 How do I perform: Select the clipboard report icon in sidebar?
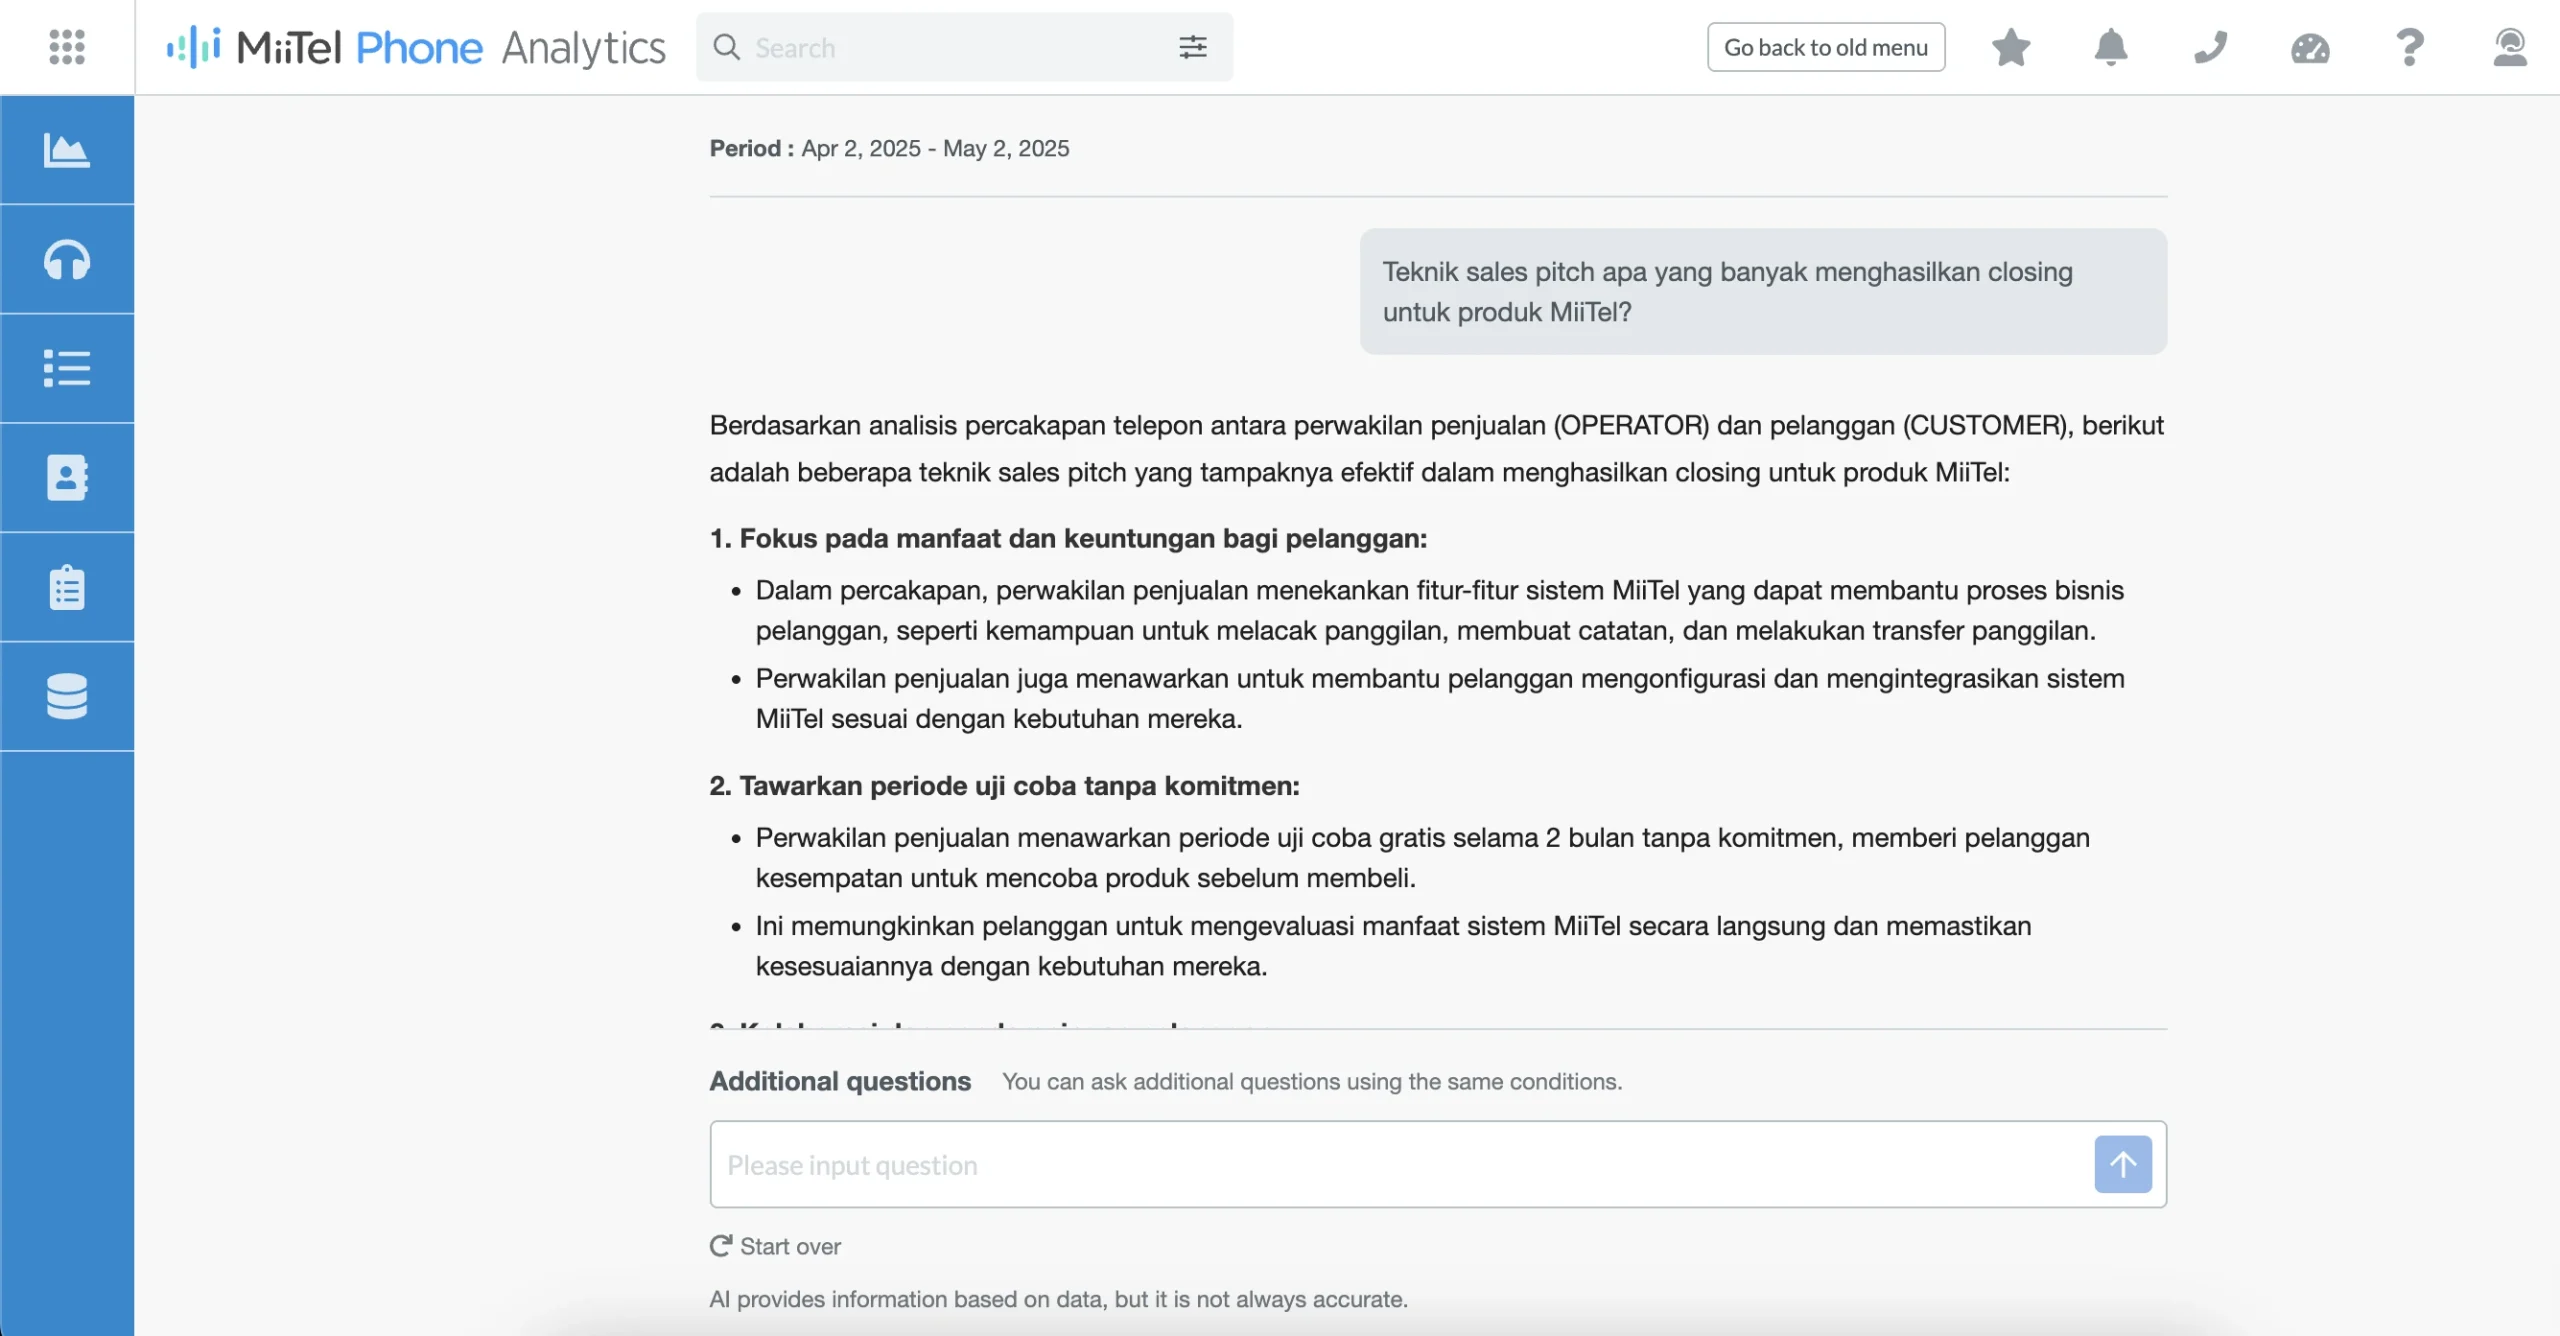tap(66, 587)
